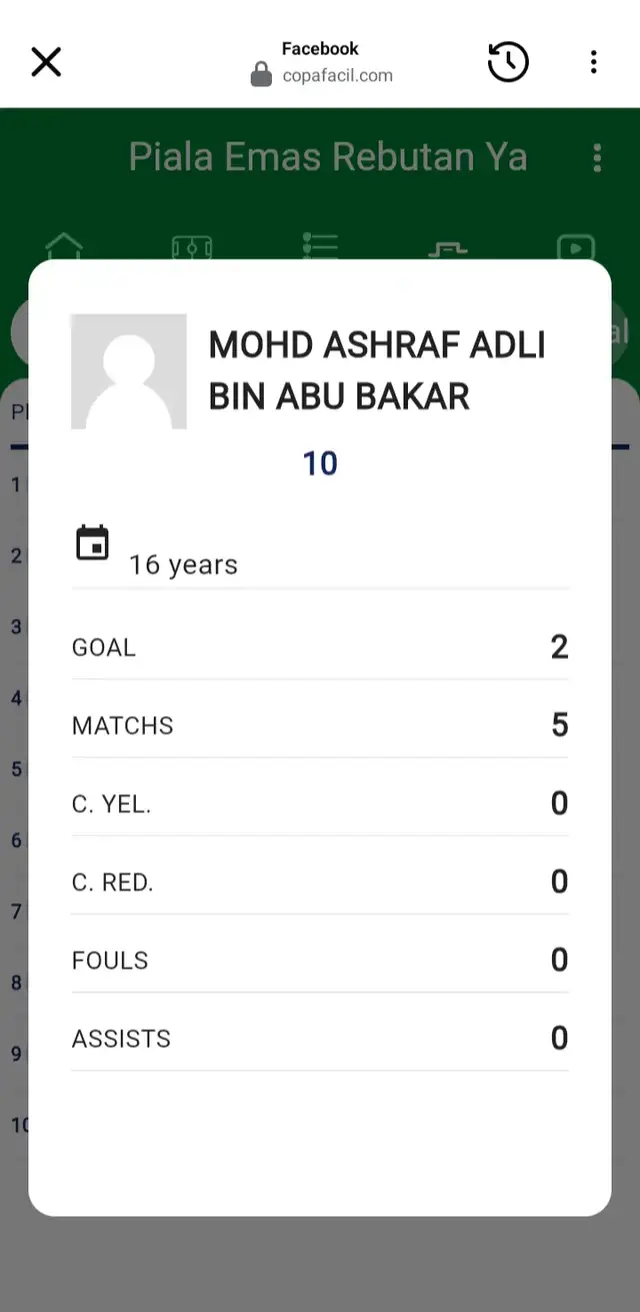640x1312 pixels.
Task: Select the MATCHS statistic row
Action: 320,725
